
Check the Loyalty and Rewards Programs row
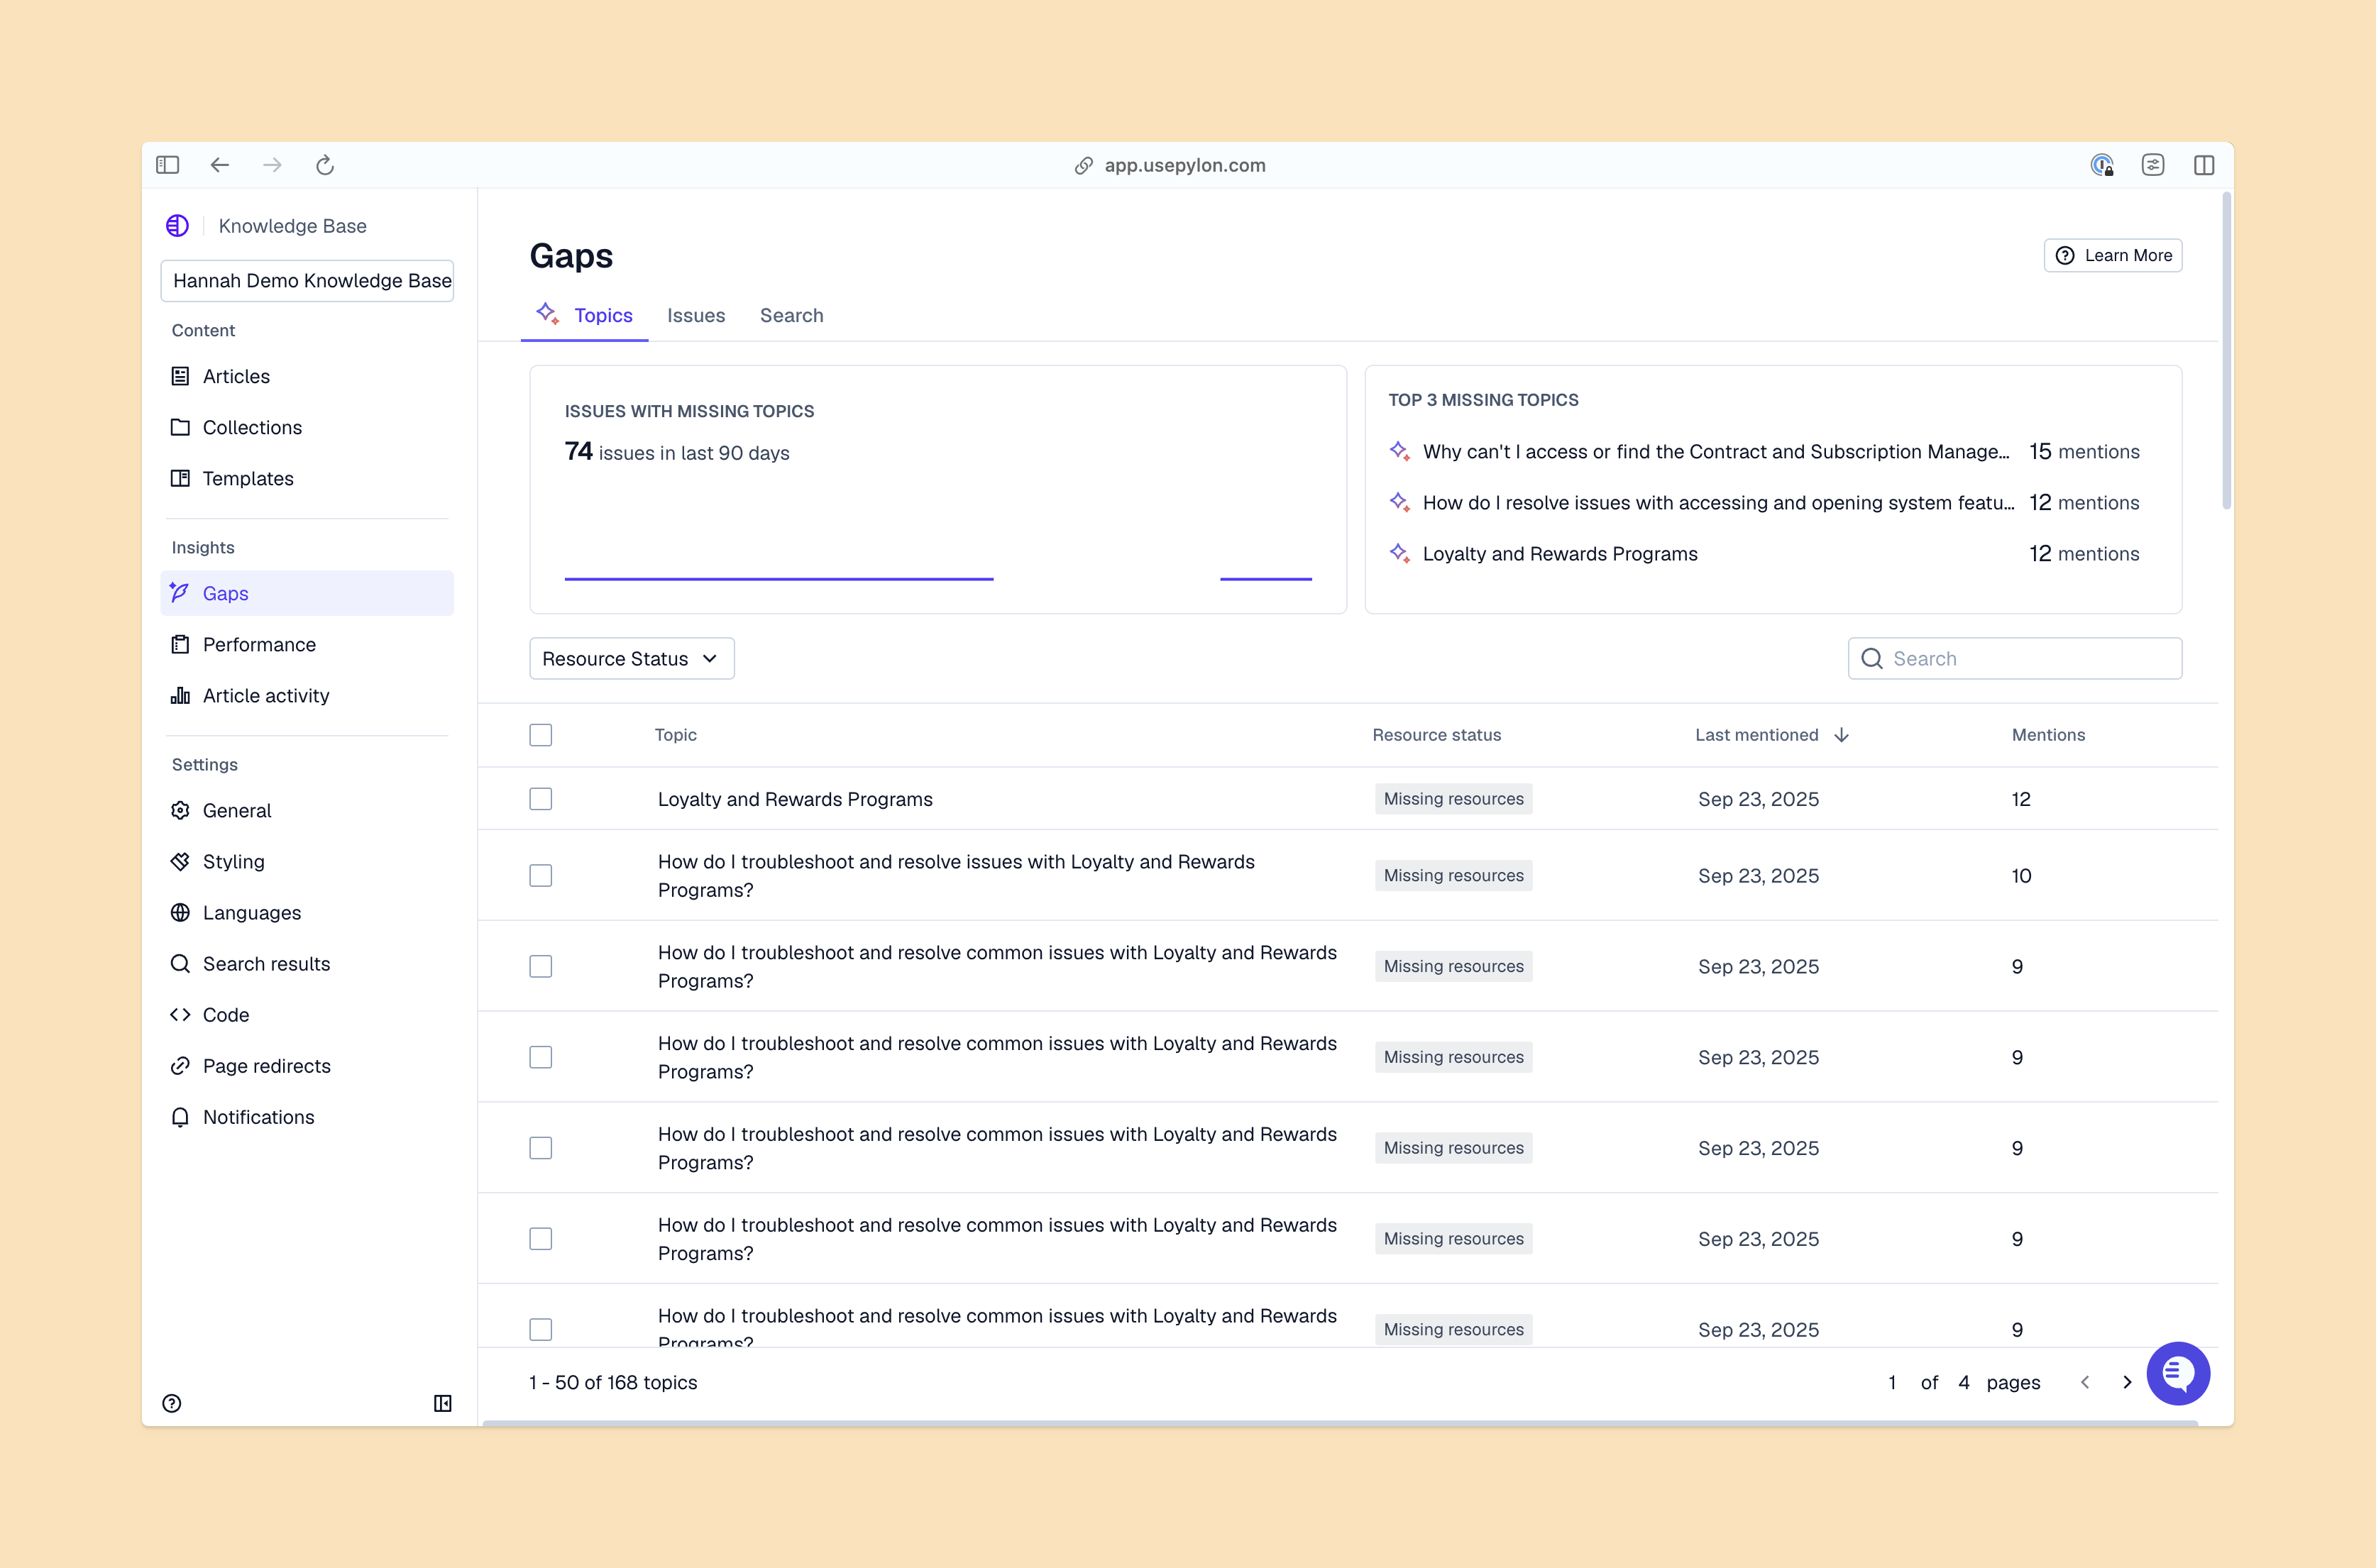coord(540,798)
